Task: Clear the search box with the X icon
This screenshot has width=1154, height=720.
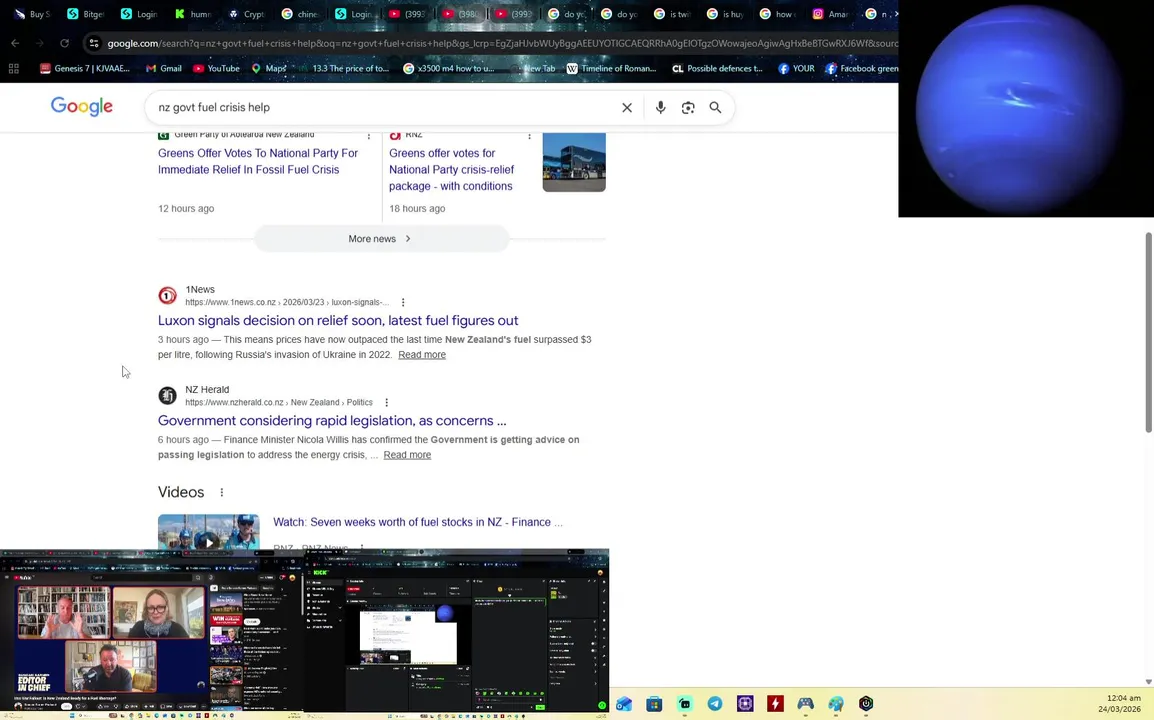Action: coord(627,107)
